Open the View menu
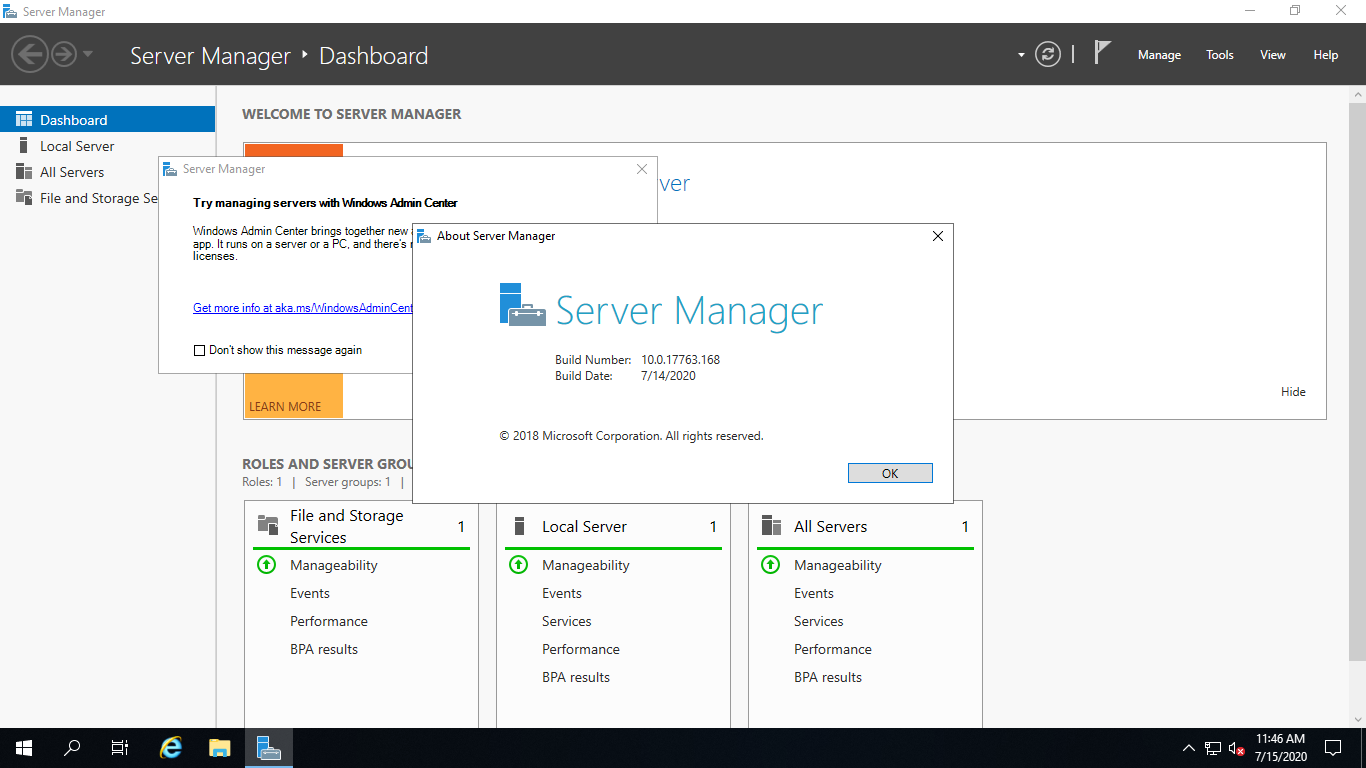Viewport: 1366px width, 768px height. coord(1273,55)
